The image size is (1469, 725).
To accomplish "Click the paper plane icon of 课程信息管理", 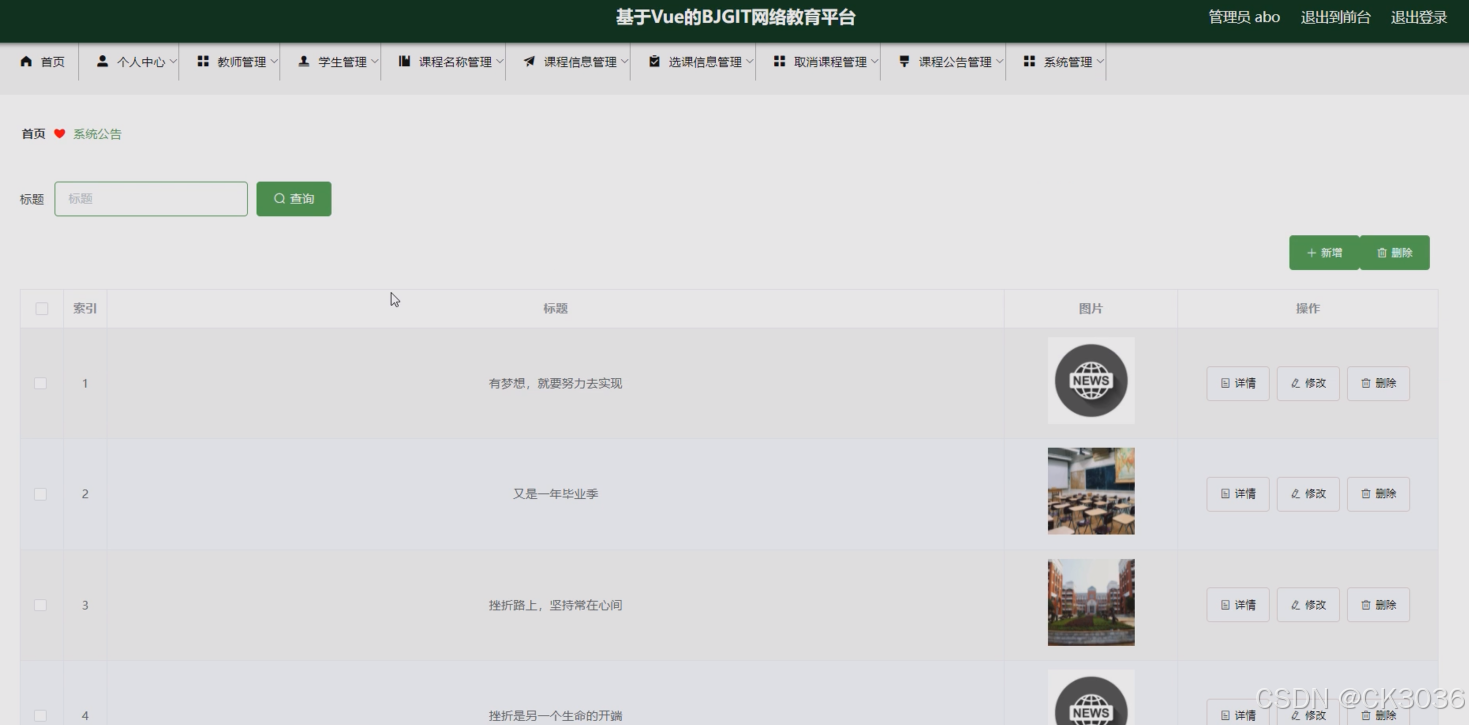I will tap(529, 61).
